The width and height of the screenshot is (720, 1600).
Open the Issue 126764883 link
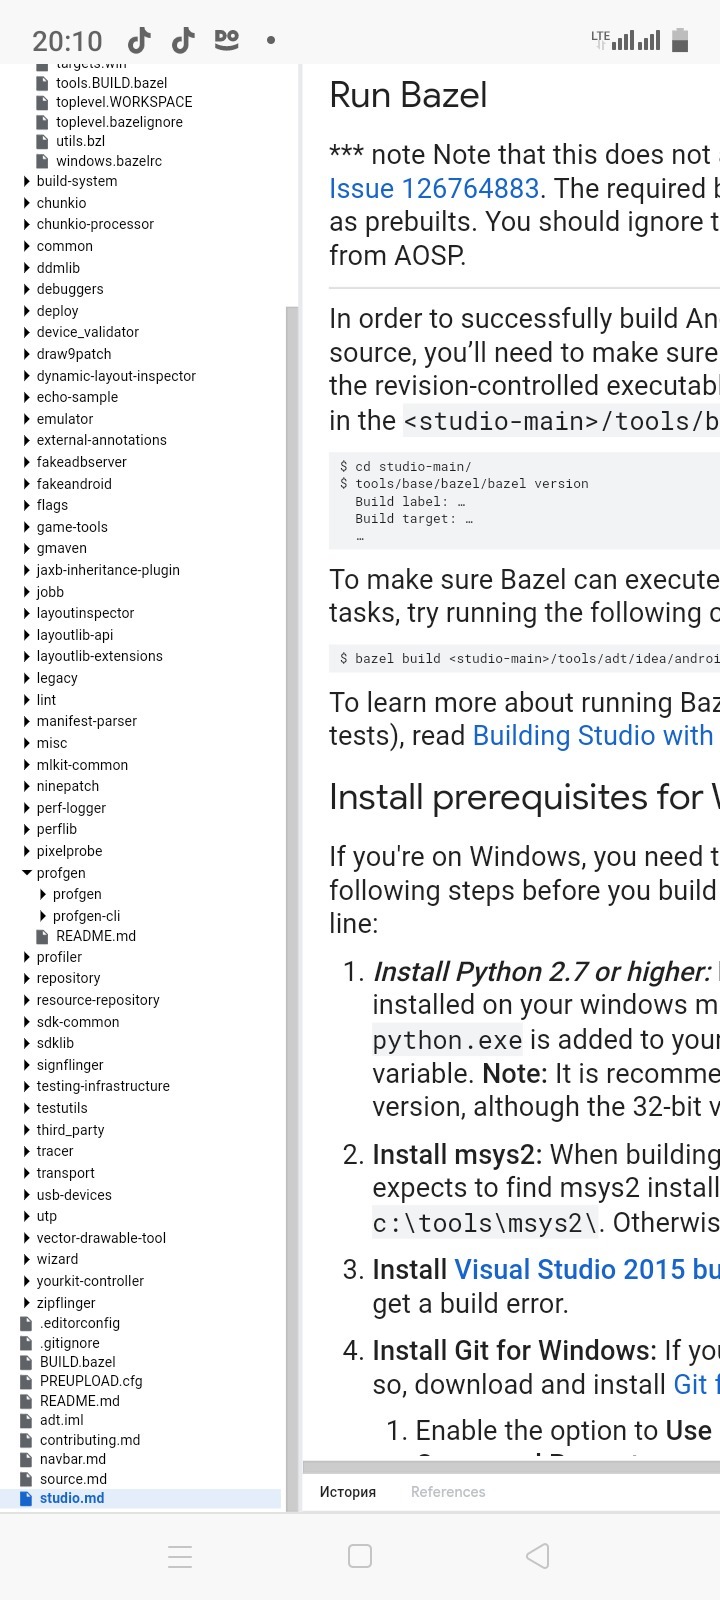435,189
